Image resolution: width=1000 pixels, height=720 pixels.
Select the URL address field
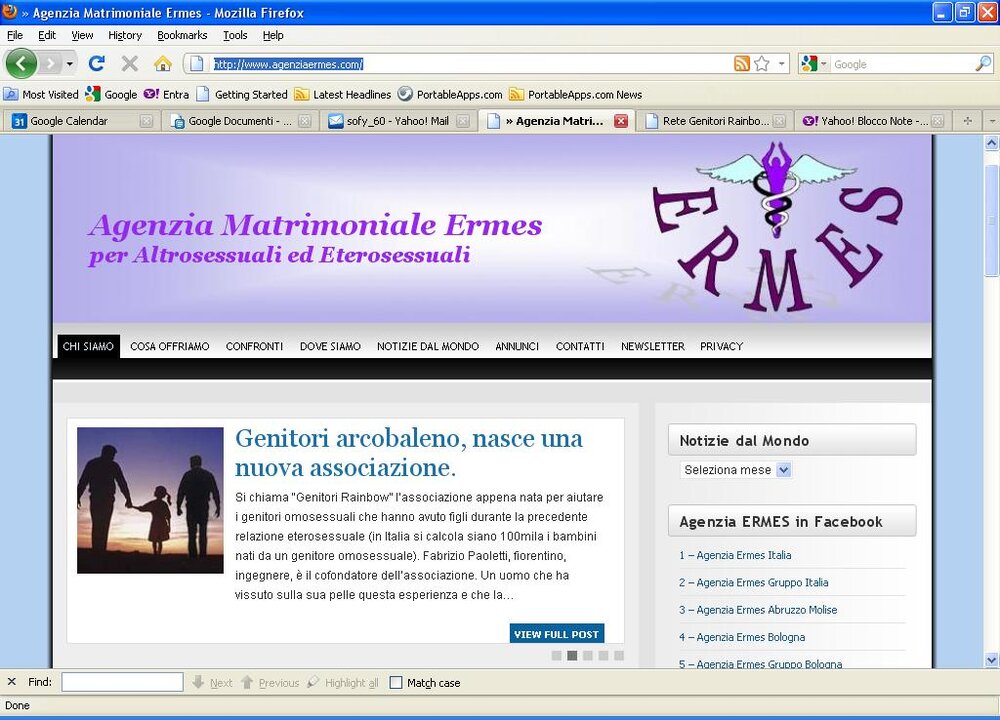coord(472,64)
